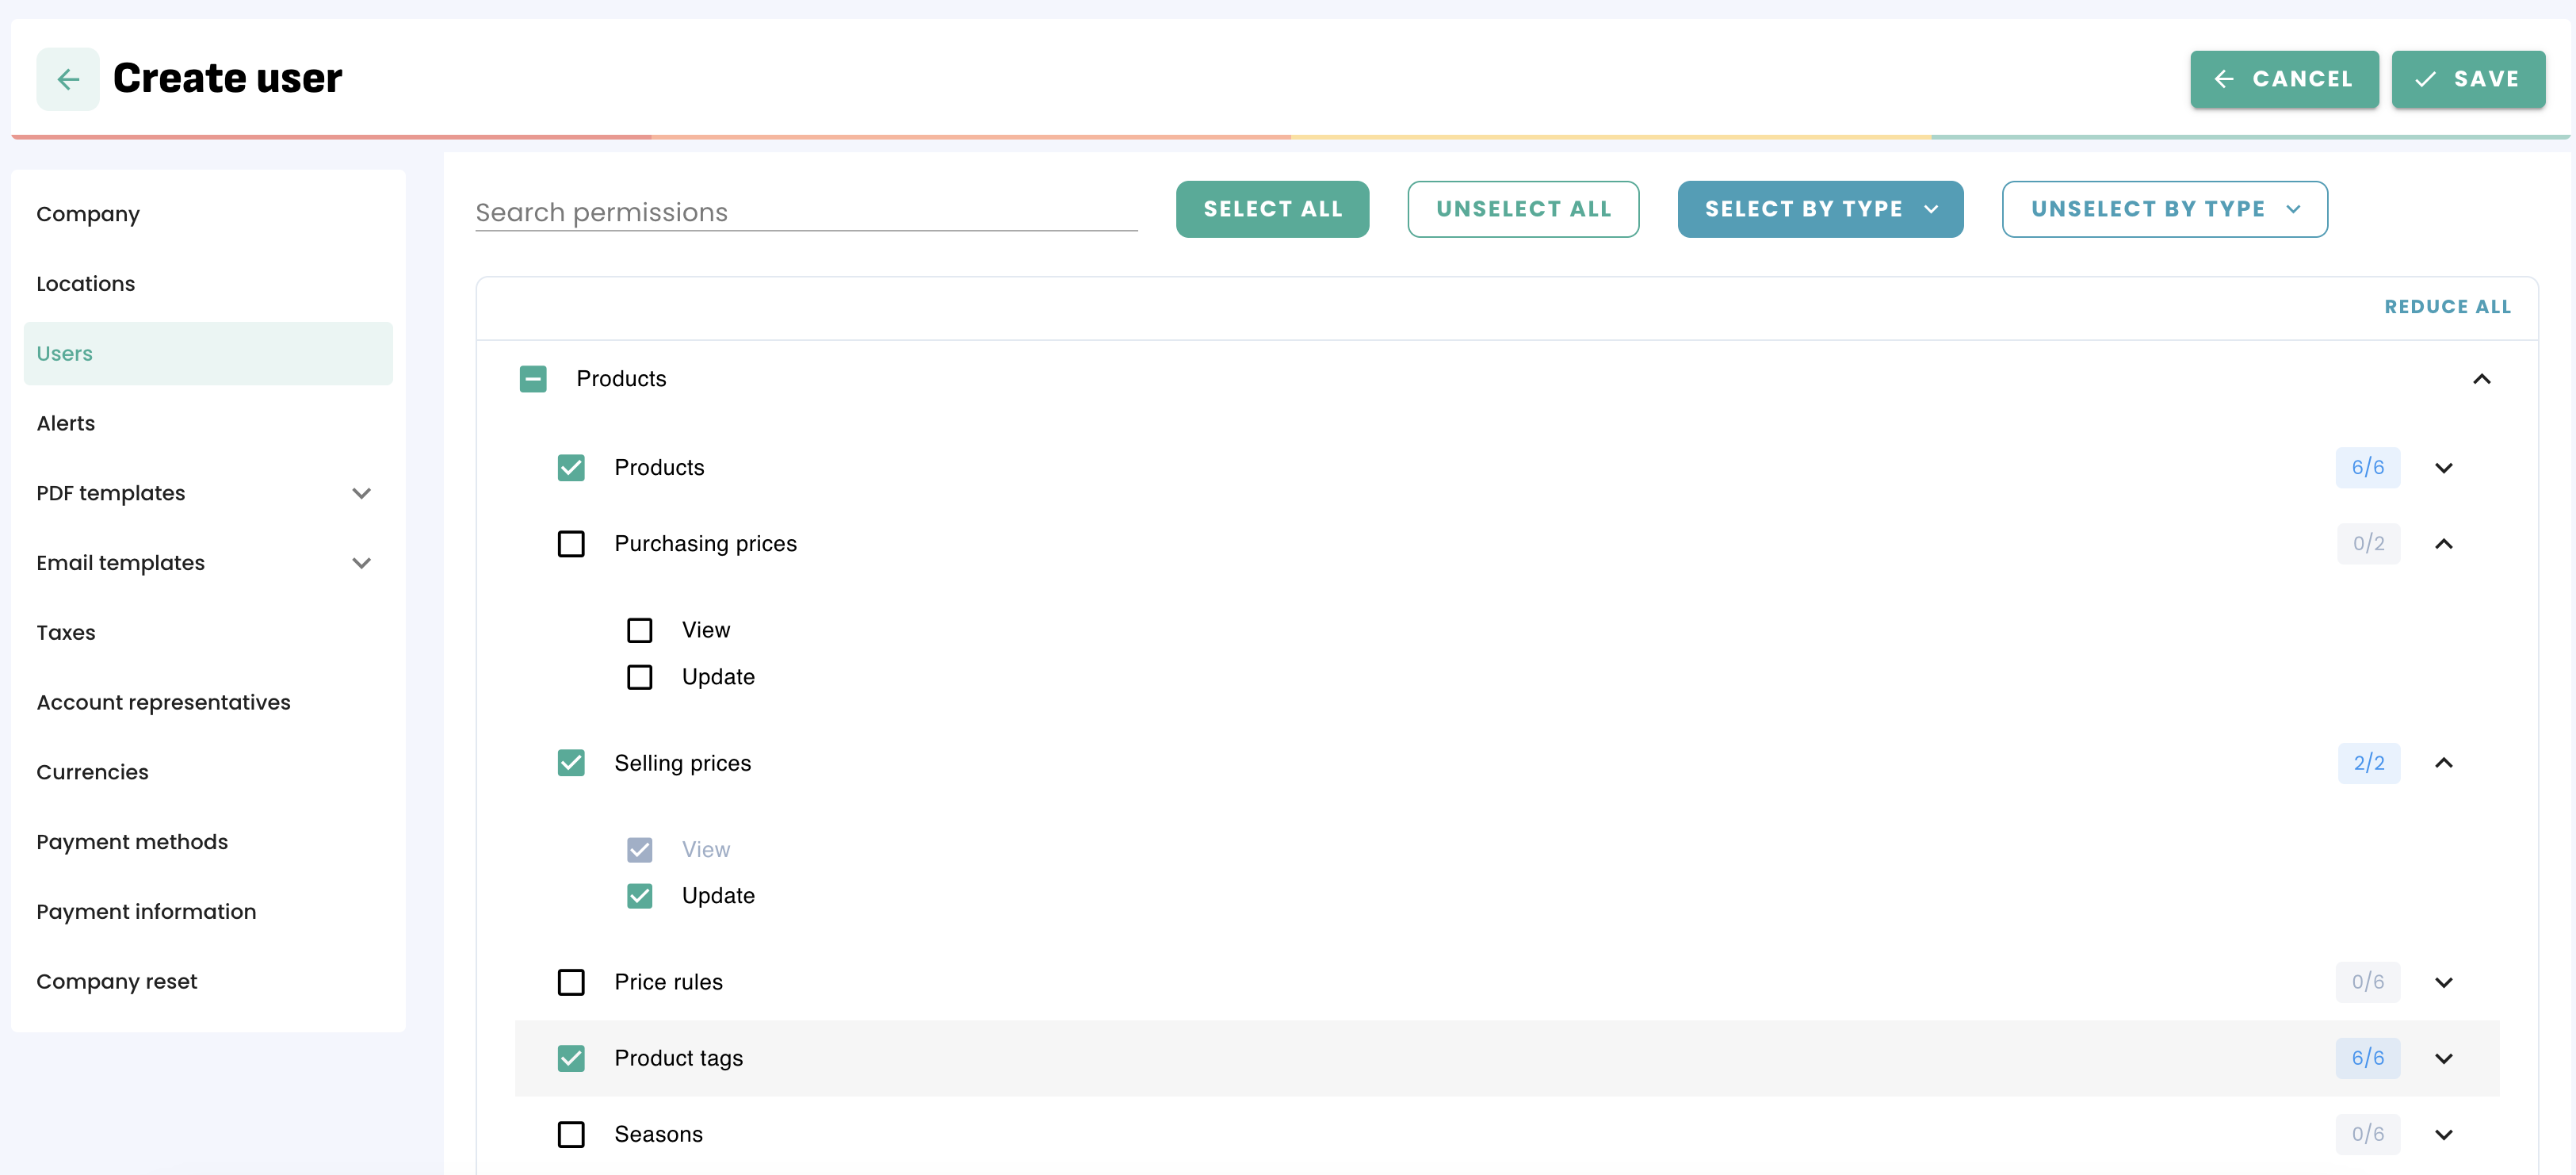This screenshot has height=1175, width=2576.
Task: Expand PDF templates in sidebar
Action: 361,493
